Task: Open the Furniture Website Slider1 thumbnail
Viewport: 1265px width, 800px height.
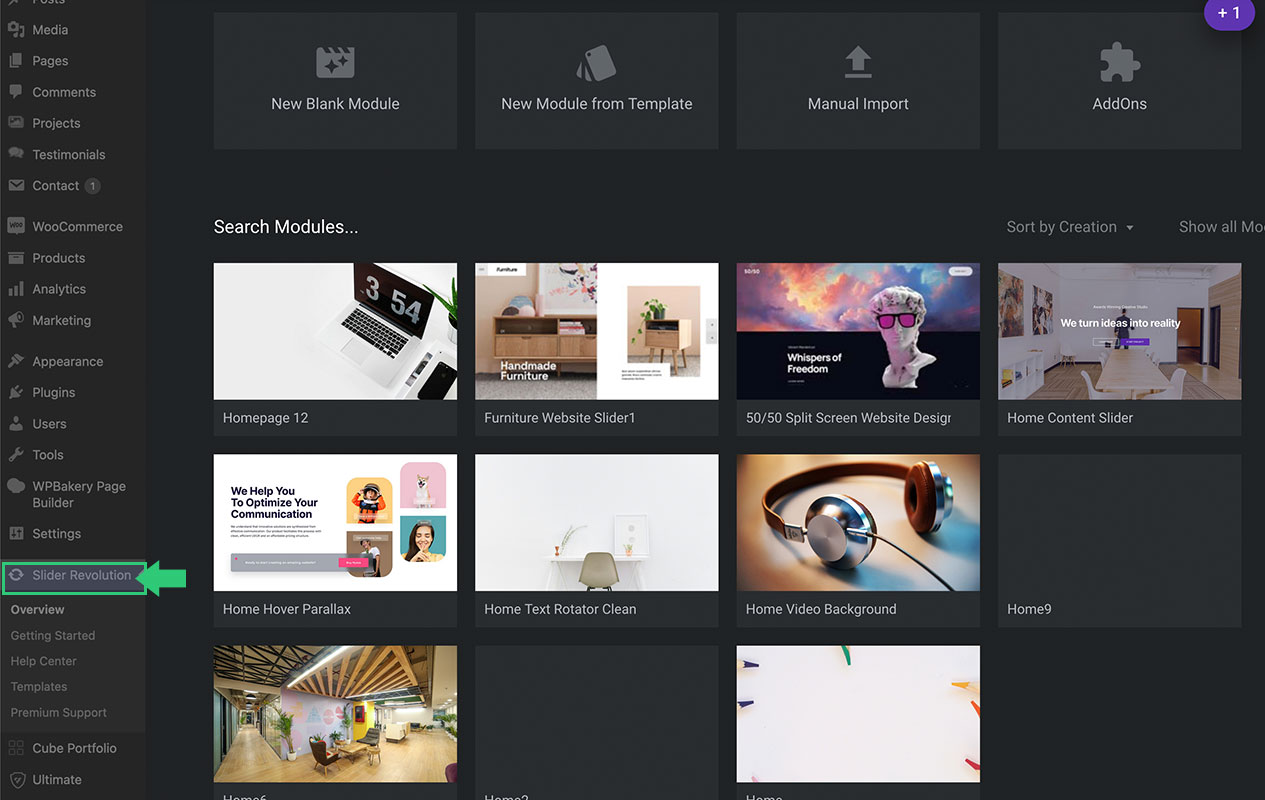Action: [596, 331]
